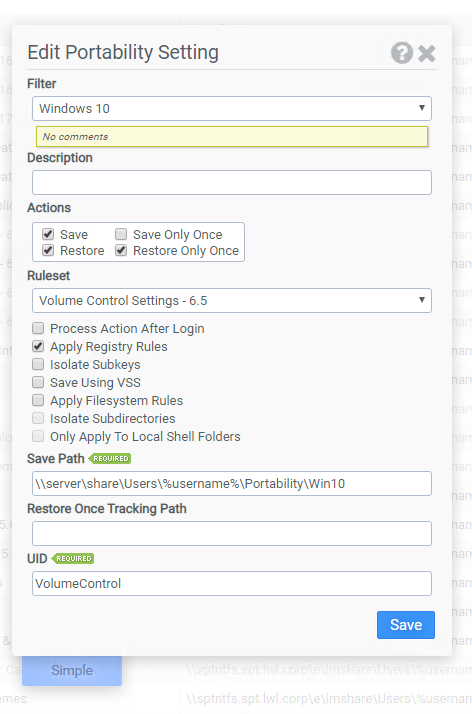The width and height of the screenshot is (472, 714).
Task: Open the help question mark icon
Action: tap(402, 53)
